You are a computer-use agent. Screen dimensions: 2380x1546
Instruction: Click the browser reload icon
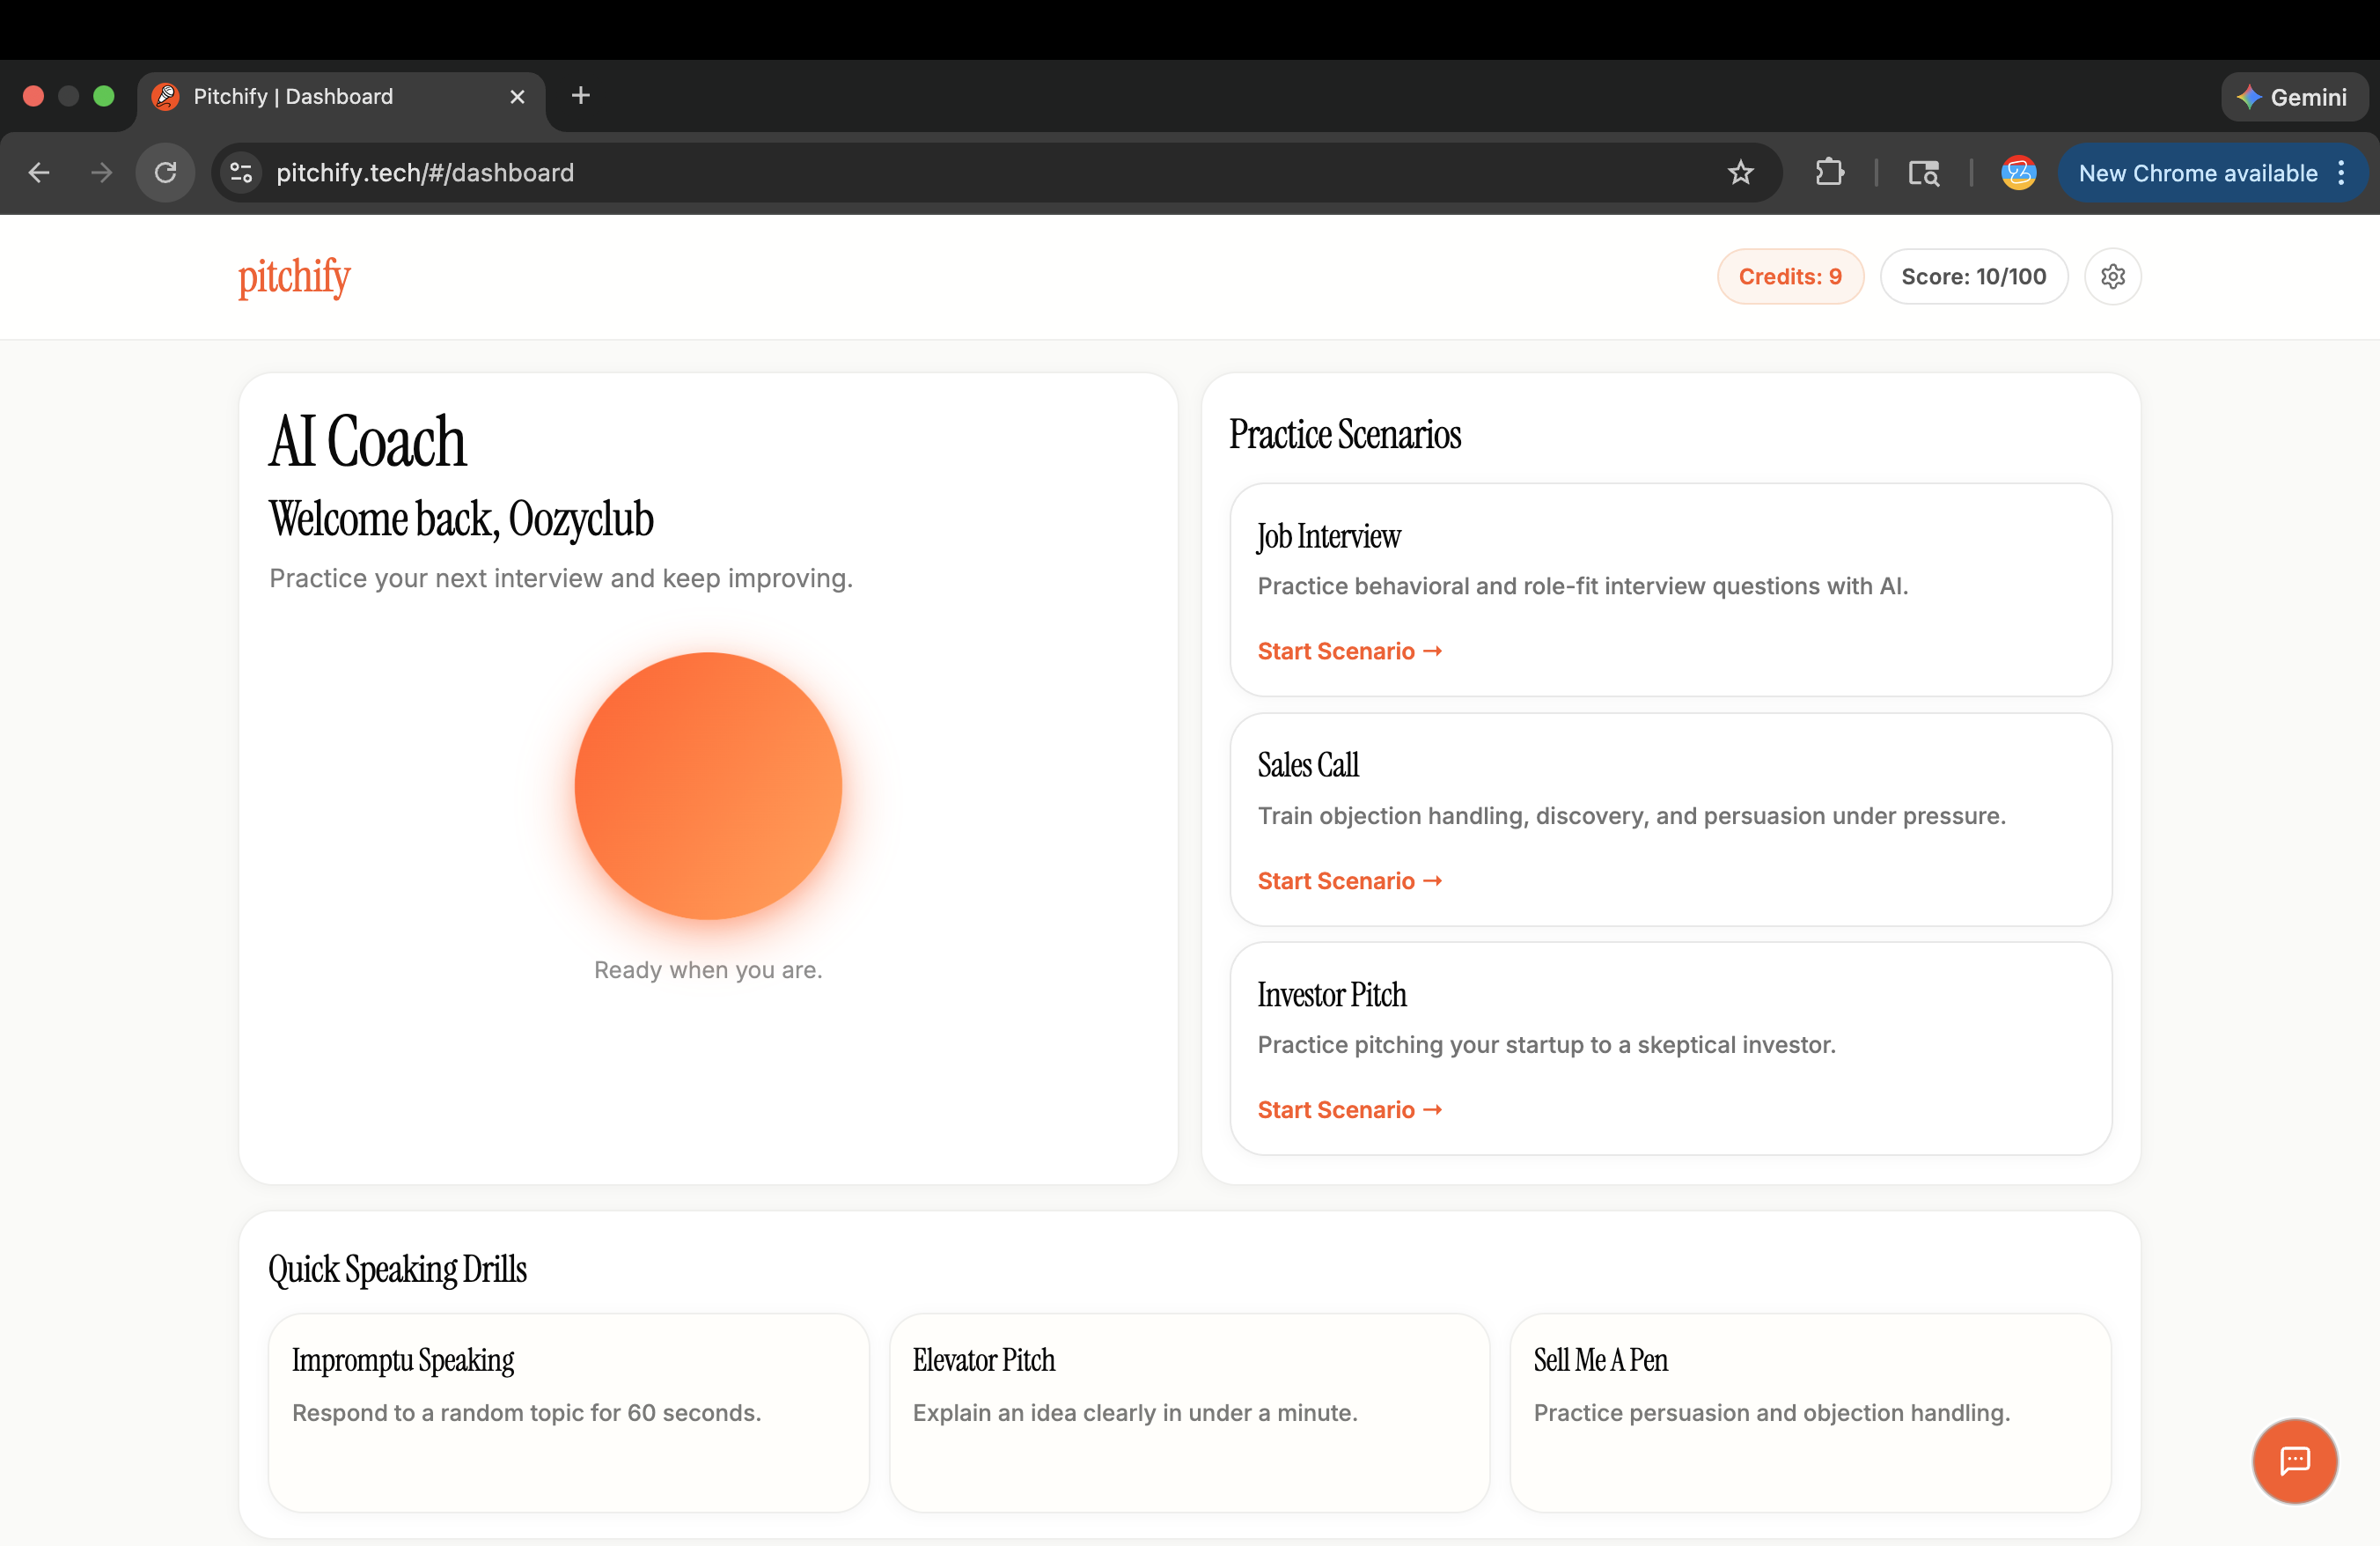(165, 173)
